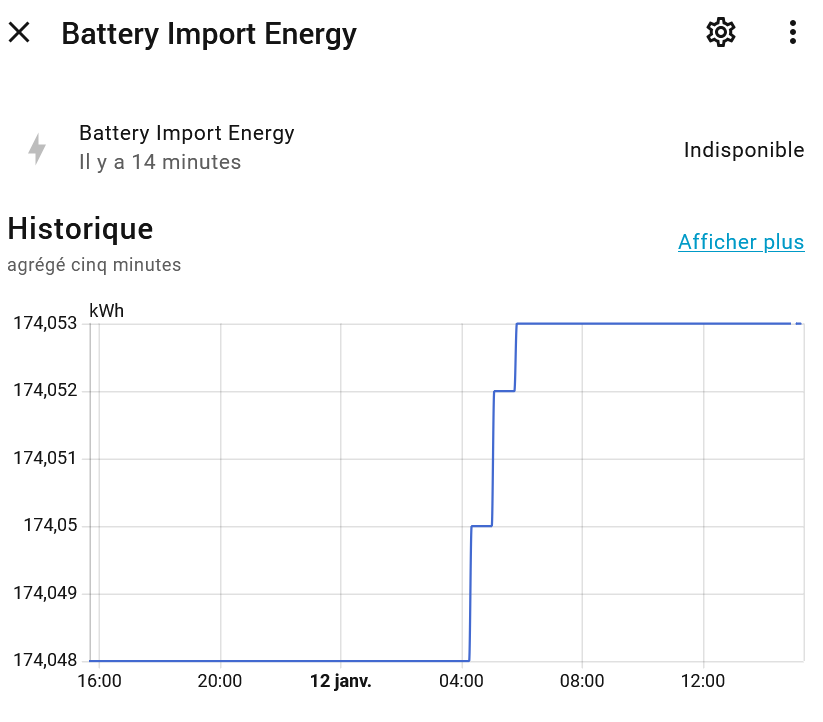823x722 pixels.
Task: Select the "12 janv." date marker on the x-axis
Action: 340,682
